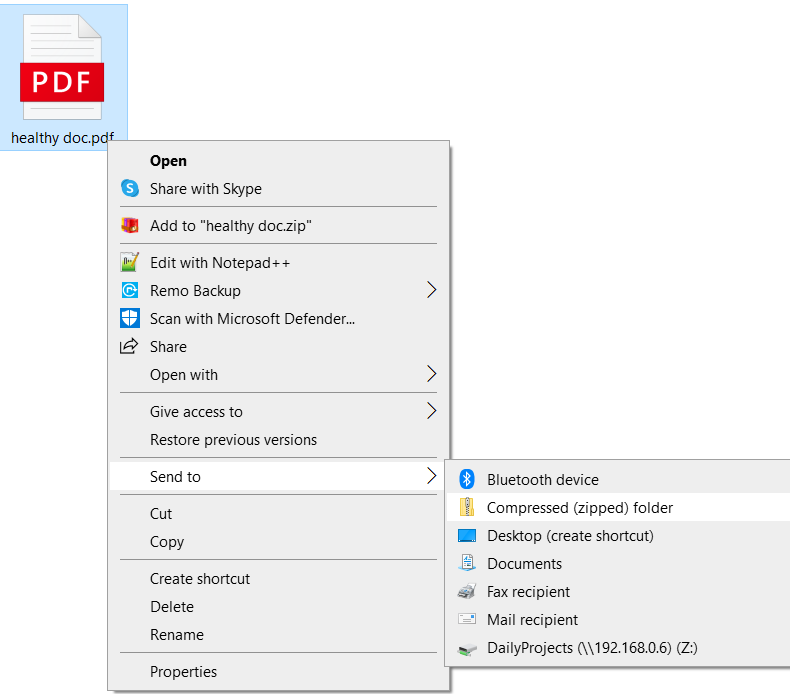790x694 pixels.
Task: Expand the Give access to arrow
Action: [x=432, y=411]
